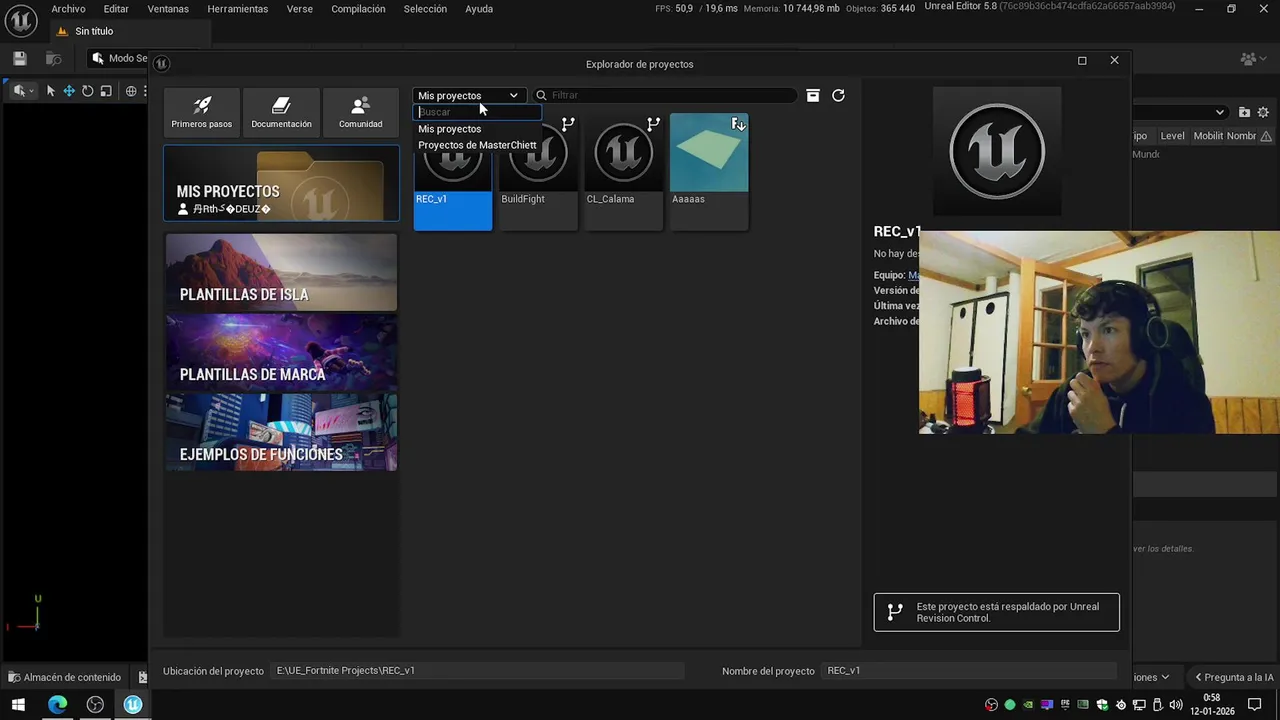Activate the translate move tool in viewport
This screenshot has height=720, width=1280.
(69, 91)
